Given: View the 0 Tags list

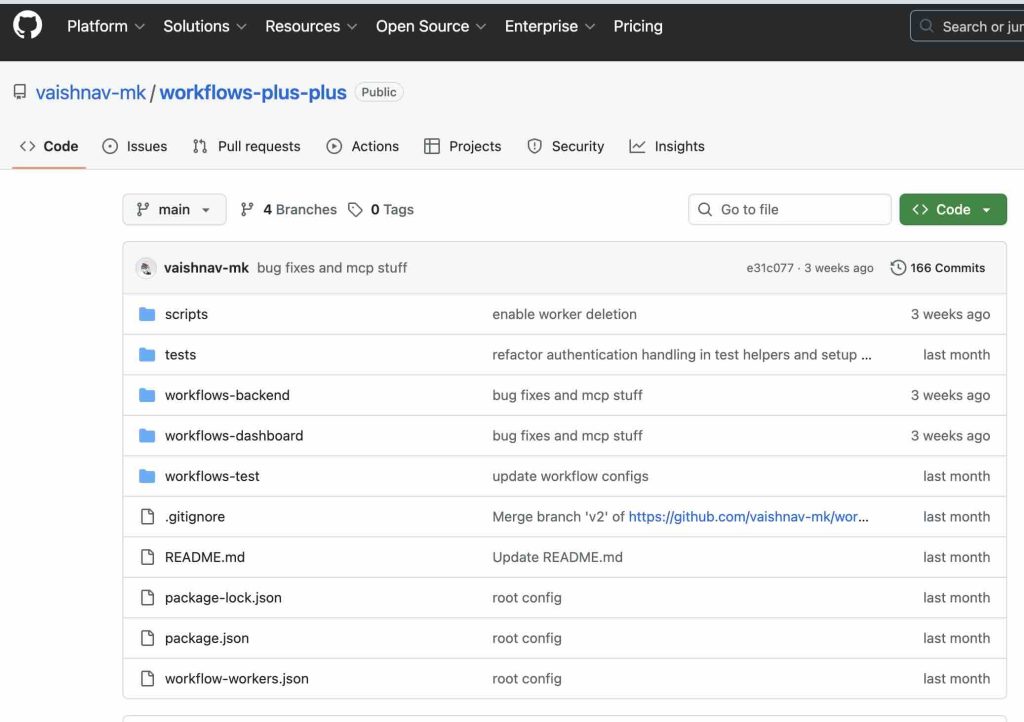Looking at the screenshot, I should pos(381,209).
